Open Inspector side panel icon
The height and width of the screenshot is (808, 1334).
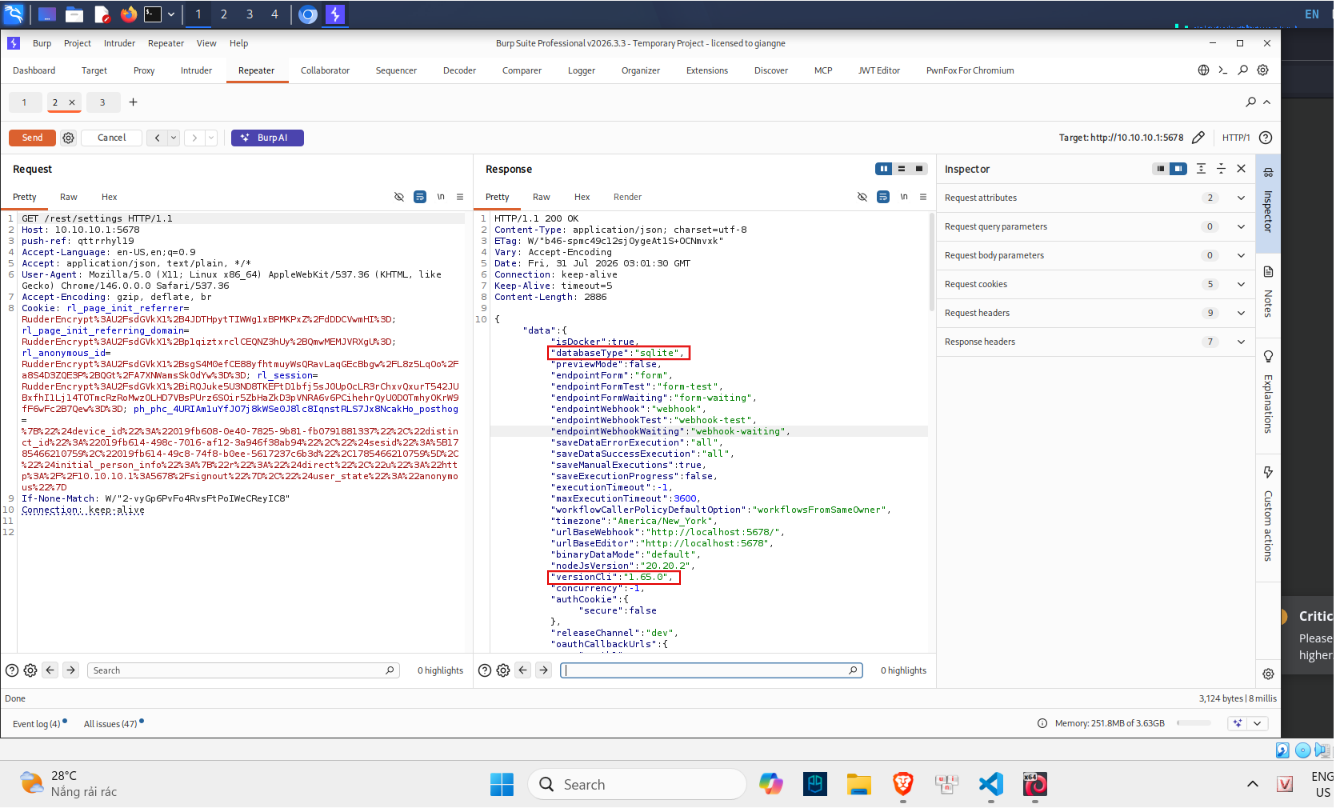(1268, 173)
